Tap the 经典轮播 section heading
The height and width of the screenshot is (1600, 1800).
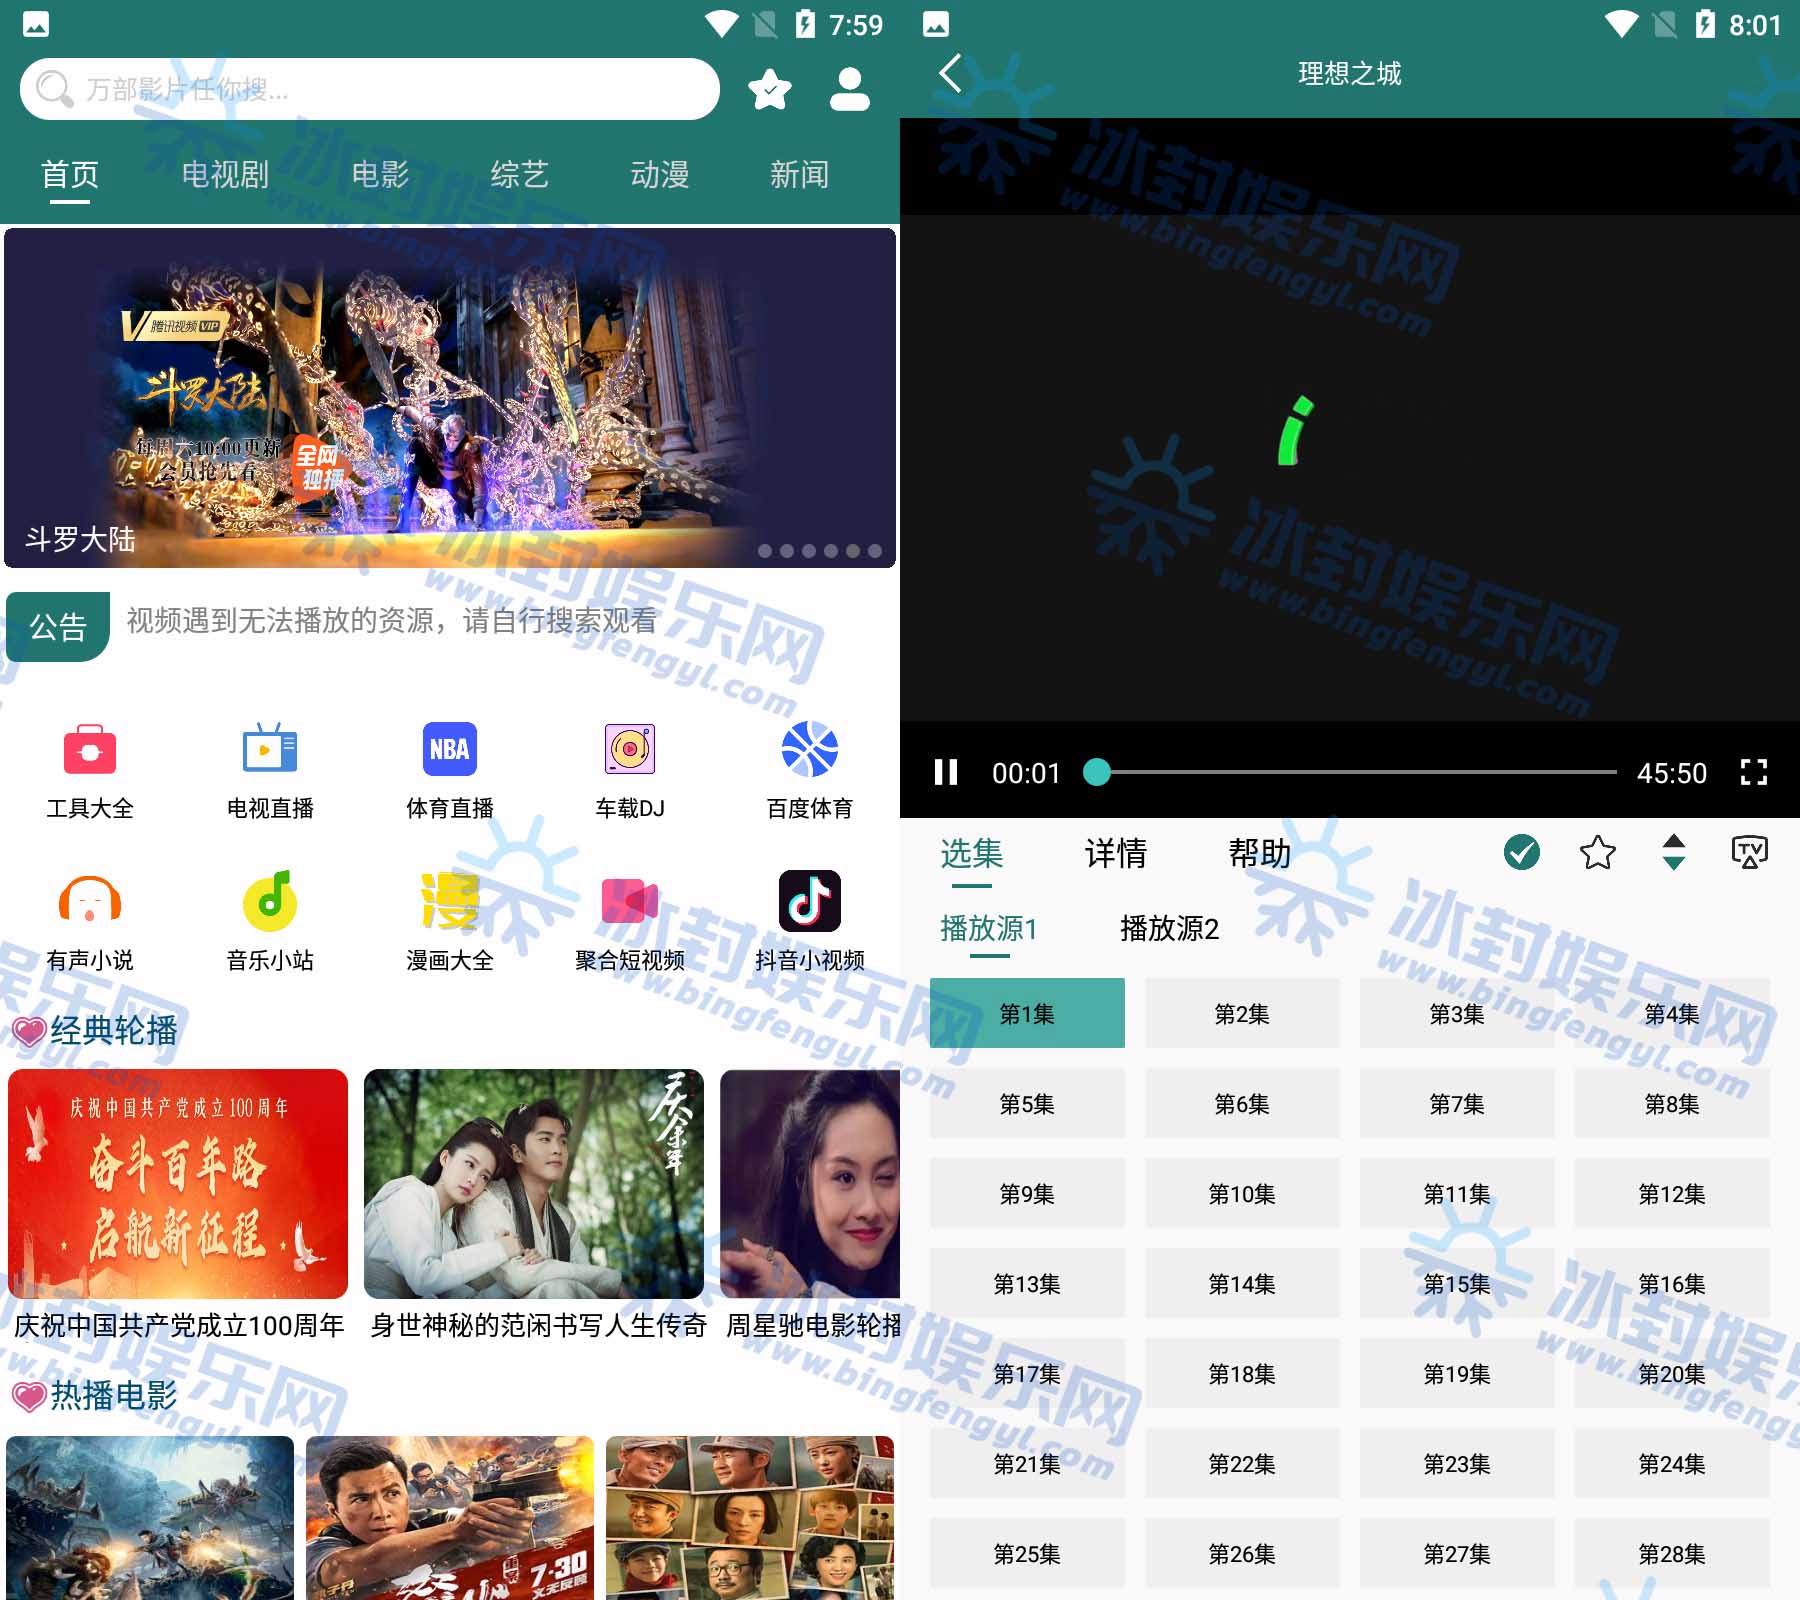tap(114, 1030)
